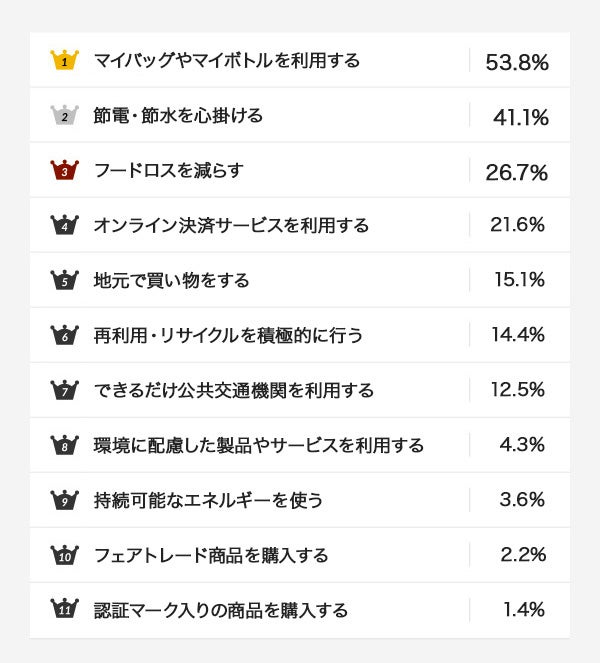Click the rank 6 crown icon
Viewport: 600px width, 663px height.
(64, 335)
